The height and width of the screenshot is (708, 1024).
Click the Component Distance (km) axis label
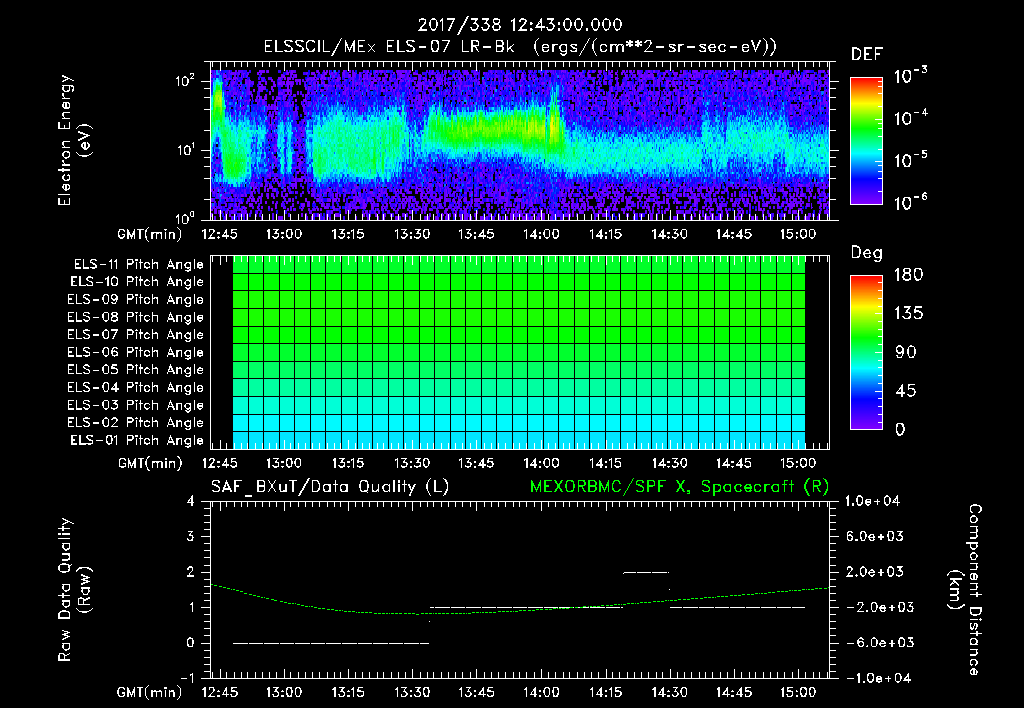[x=965, y=590]
